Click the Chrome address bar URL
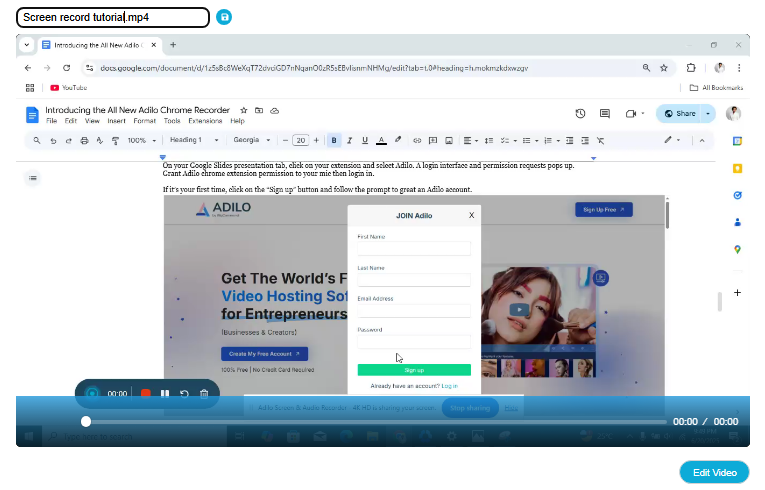Screen dimensions: 765x490 314,68
